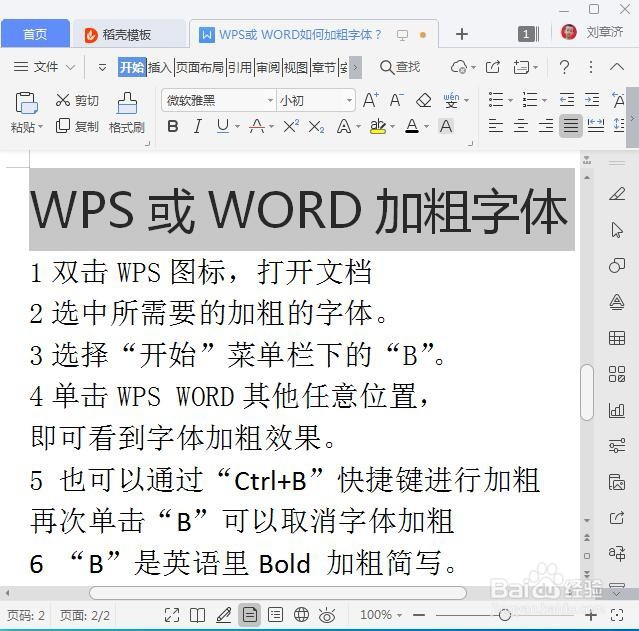This screenshot has height=631, width=639.
Task: Switch to 页面布局 ribbon tab
Action: click(x=200, y=67)
